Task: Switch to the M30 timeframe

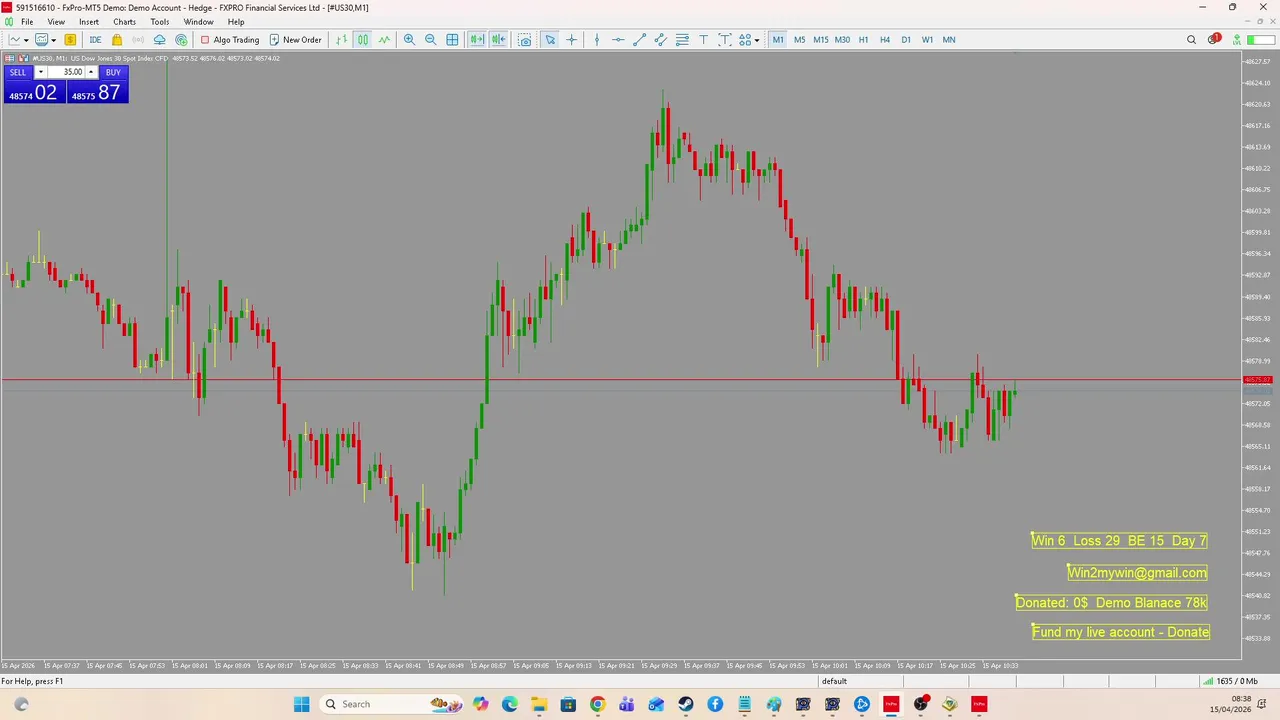Action: (x=842, y=40)
